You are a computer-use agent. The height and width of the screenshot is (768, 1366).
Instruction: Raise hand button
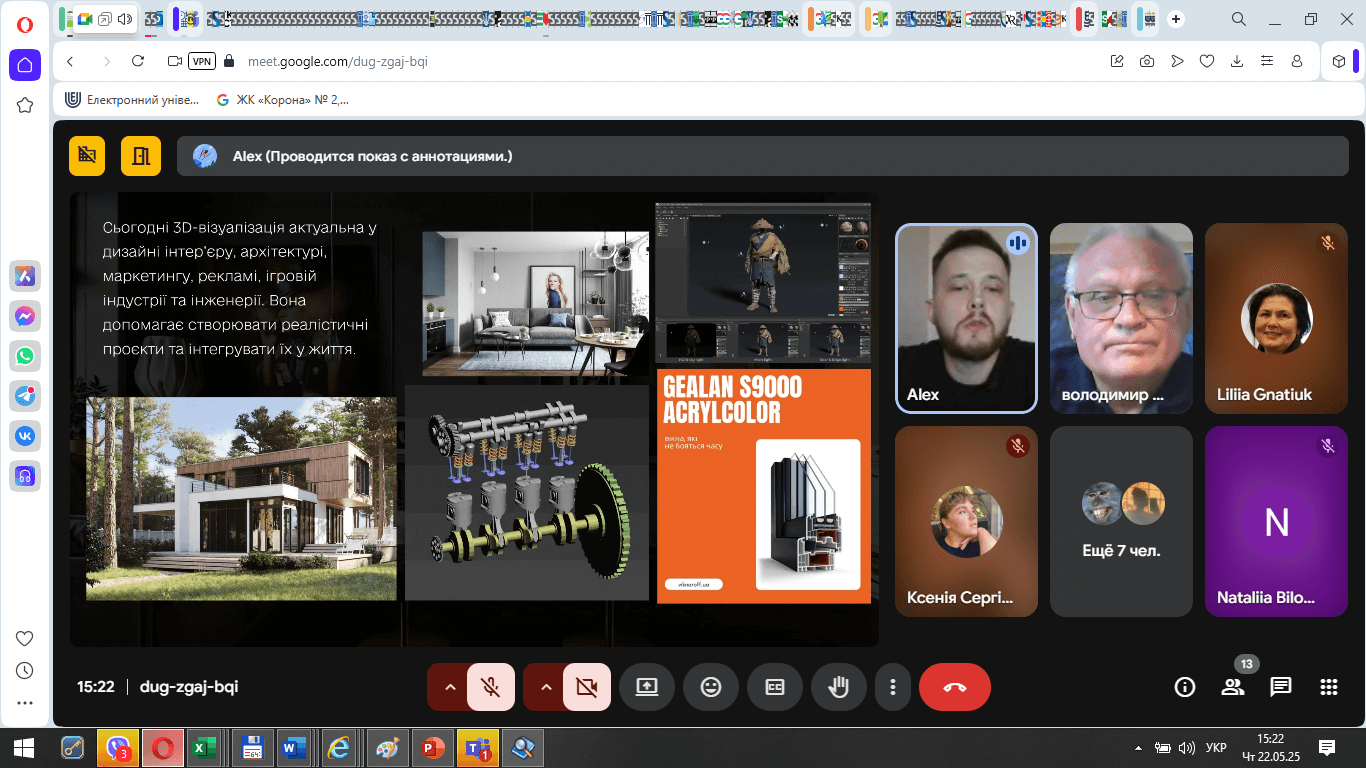coord(839,687)
